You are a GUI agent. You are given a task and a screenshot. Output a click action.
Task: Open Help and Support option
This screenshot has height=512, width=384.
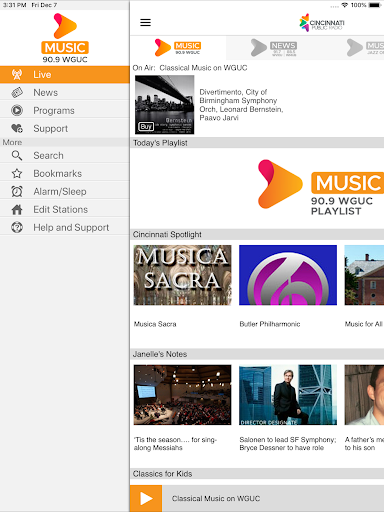(x=65, y=227)
